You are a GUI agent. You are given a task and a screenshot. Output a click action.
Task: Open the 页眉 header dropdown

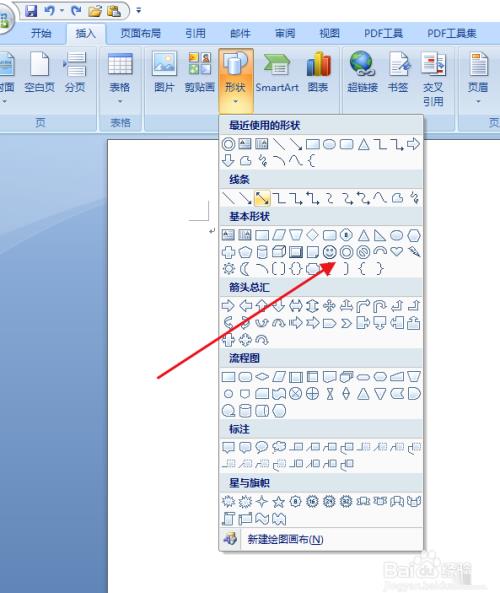(x=478, y=78)
